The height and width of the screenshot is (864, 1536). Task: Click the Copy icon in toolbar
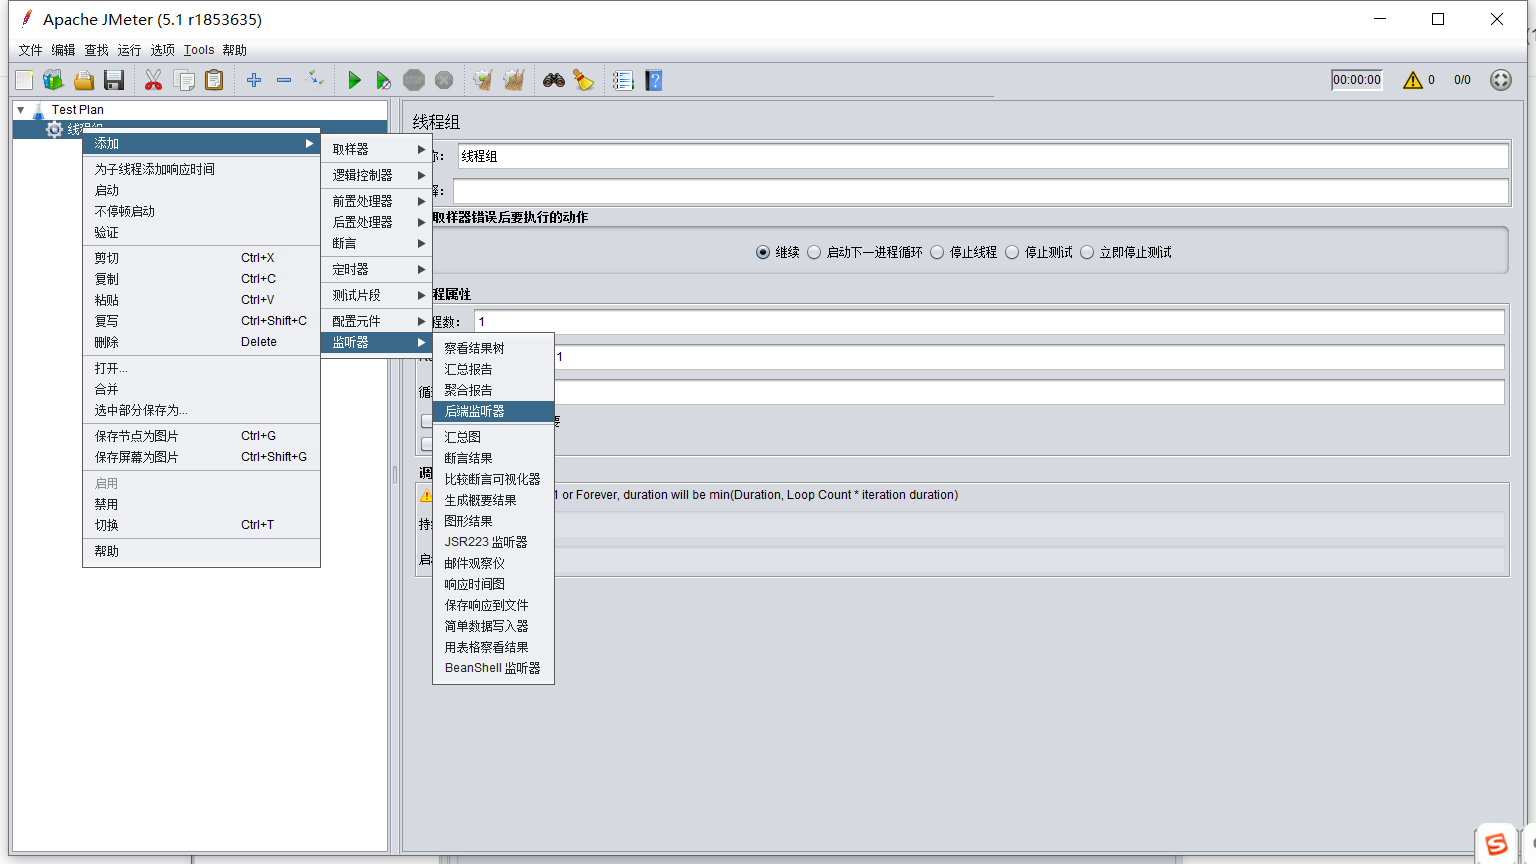(184, 80)
